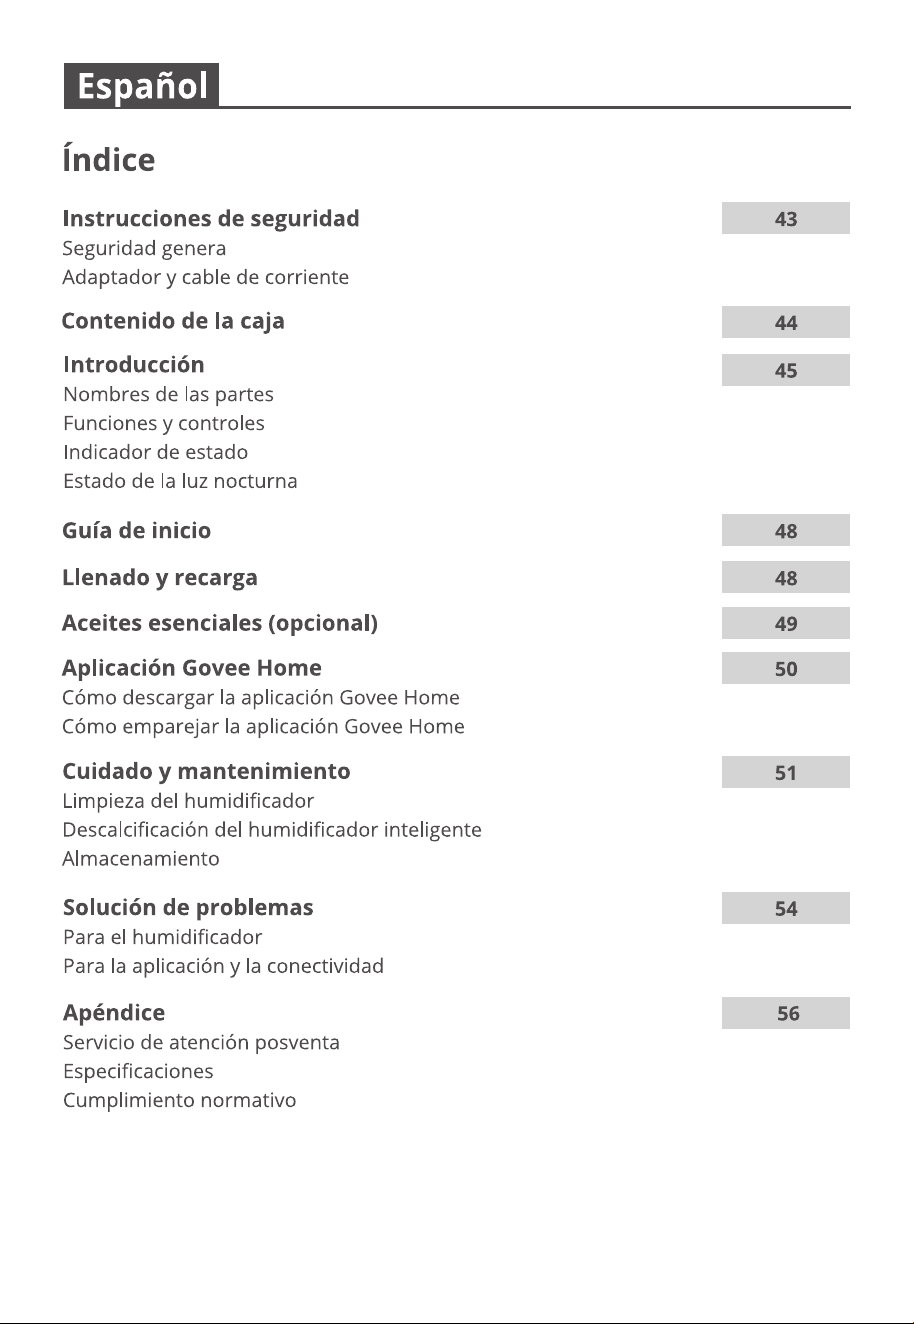This screenshot has width=914, height=1324.
Task: Open the Instrucciones de seguridad section
Action: coord(211,218)
